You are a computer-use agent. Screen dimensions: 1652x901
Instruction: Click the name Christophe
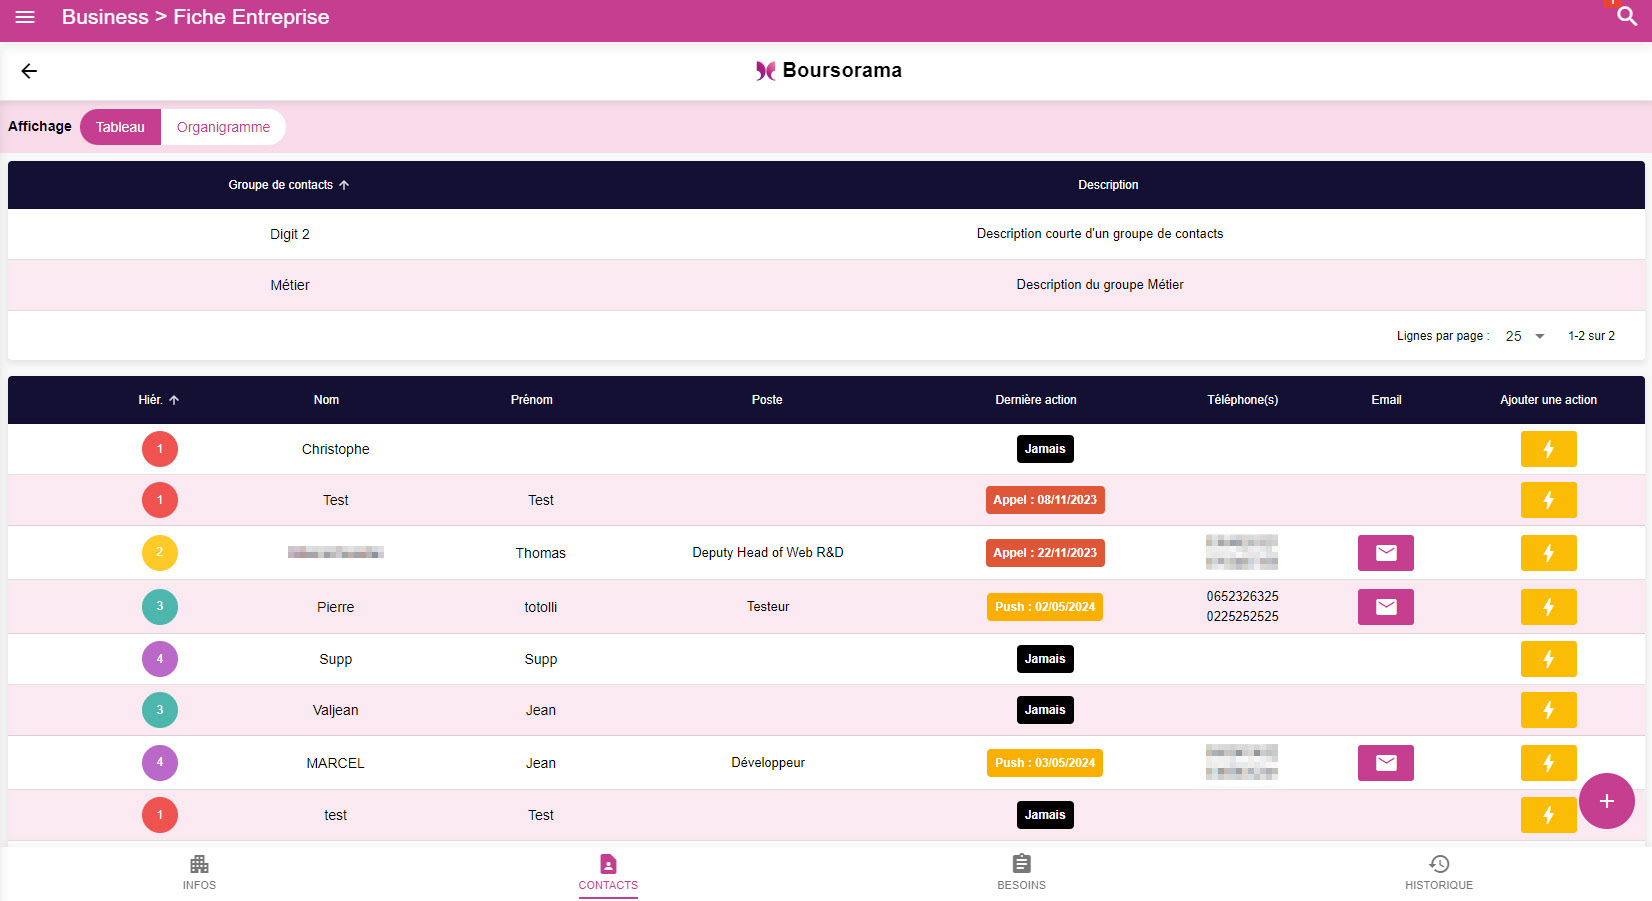click(336, 449)
